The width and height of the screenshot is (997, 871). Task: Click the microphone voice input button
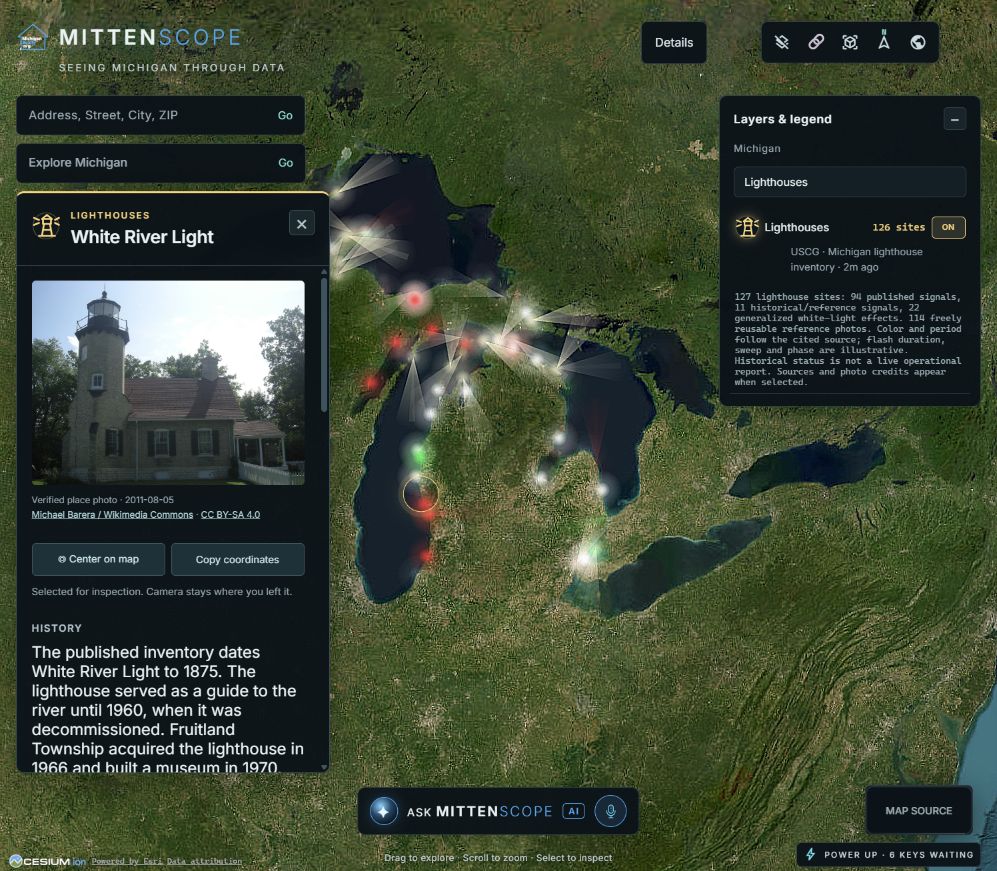pos(610,811)
